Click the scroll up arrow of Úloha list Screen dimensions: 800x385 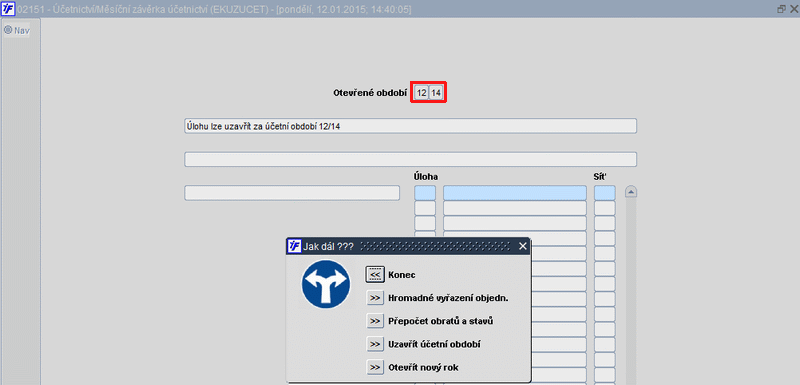click(631, 193)
